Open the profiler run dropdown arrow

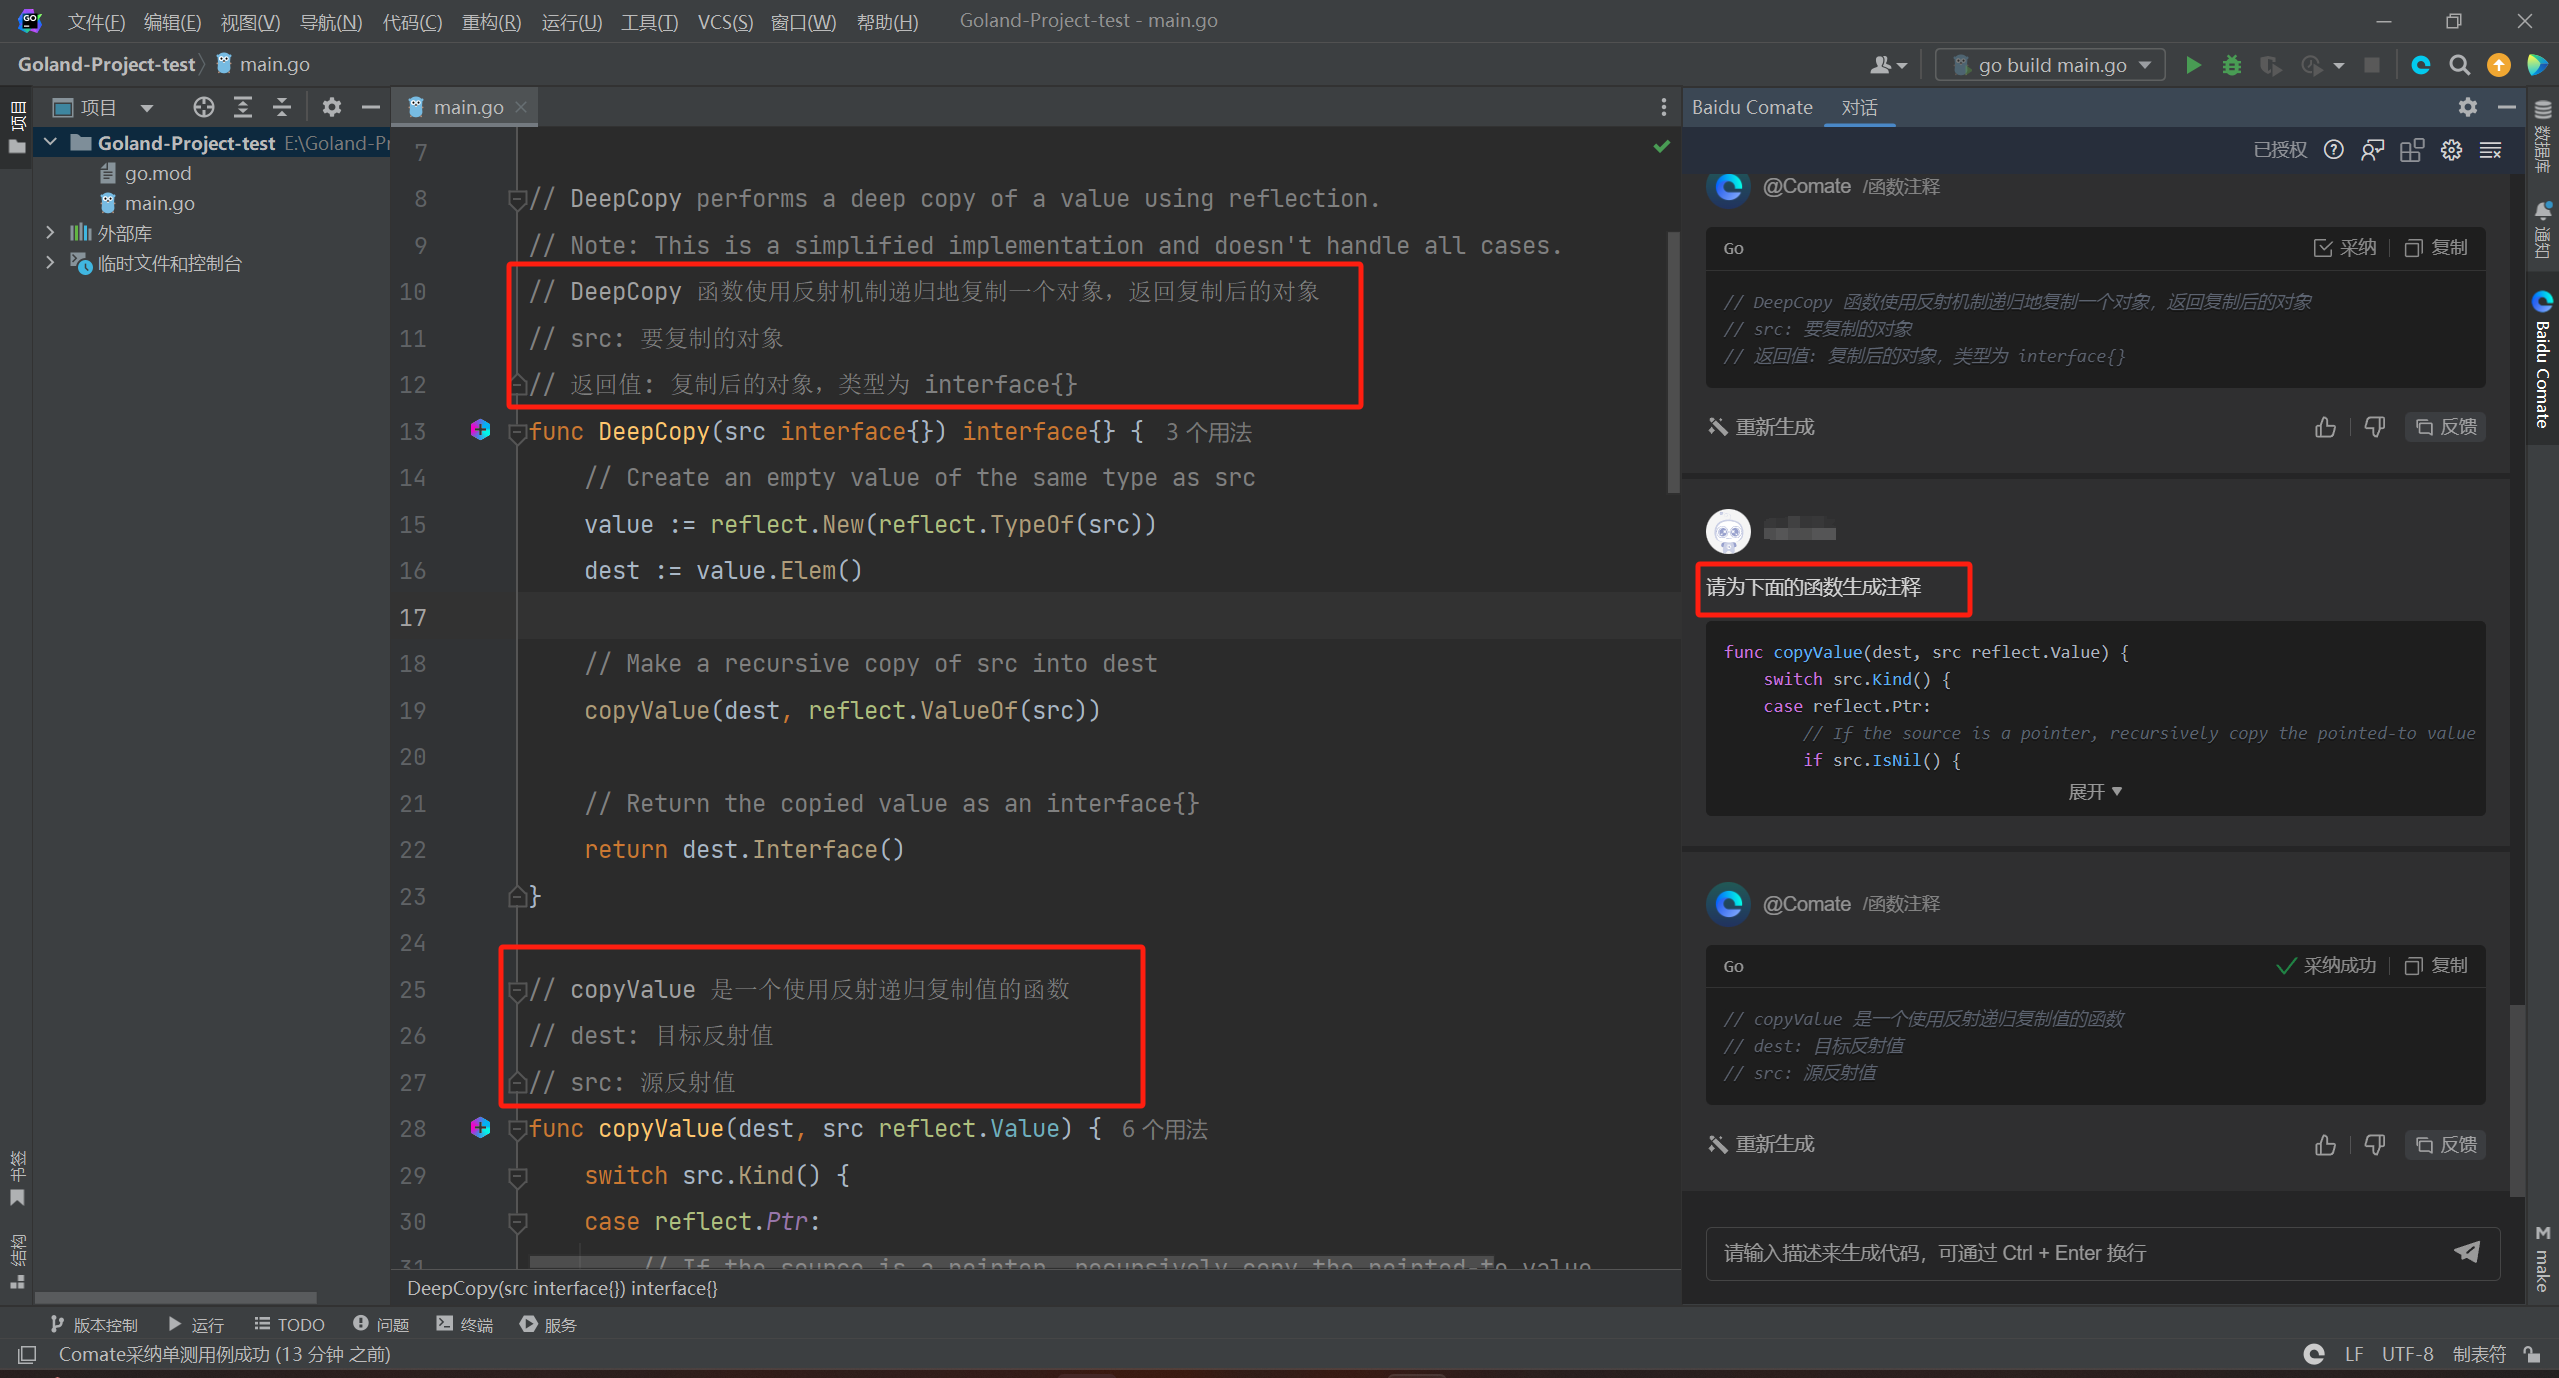point(2338,66)
